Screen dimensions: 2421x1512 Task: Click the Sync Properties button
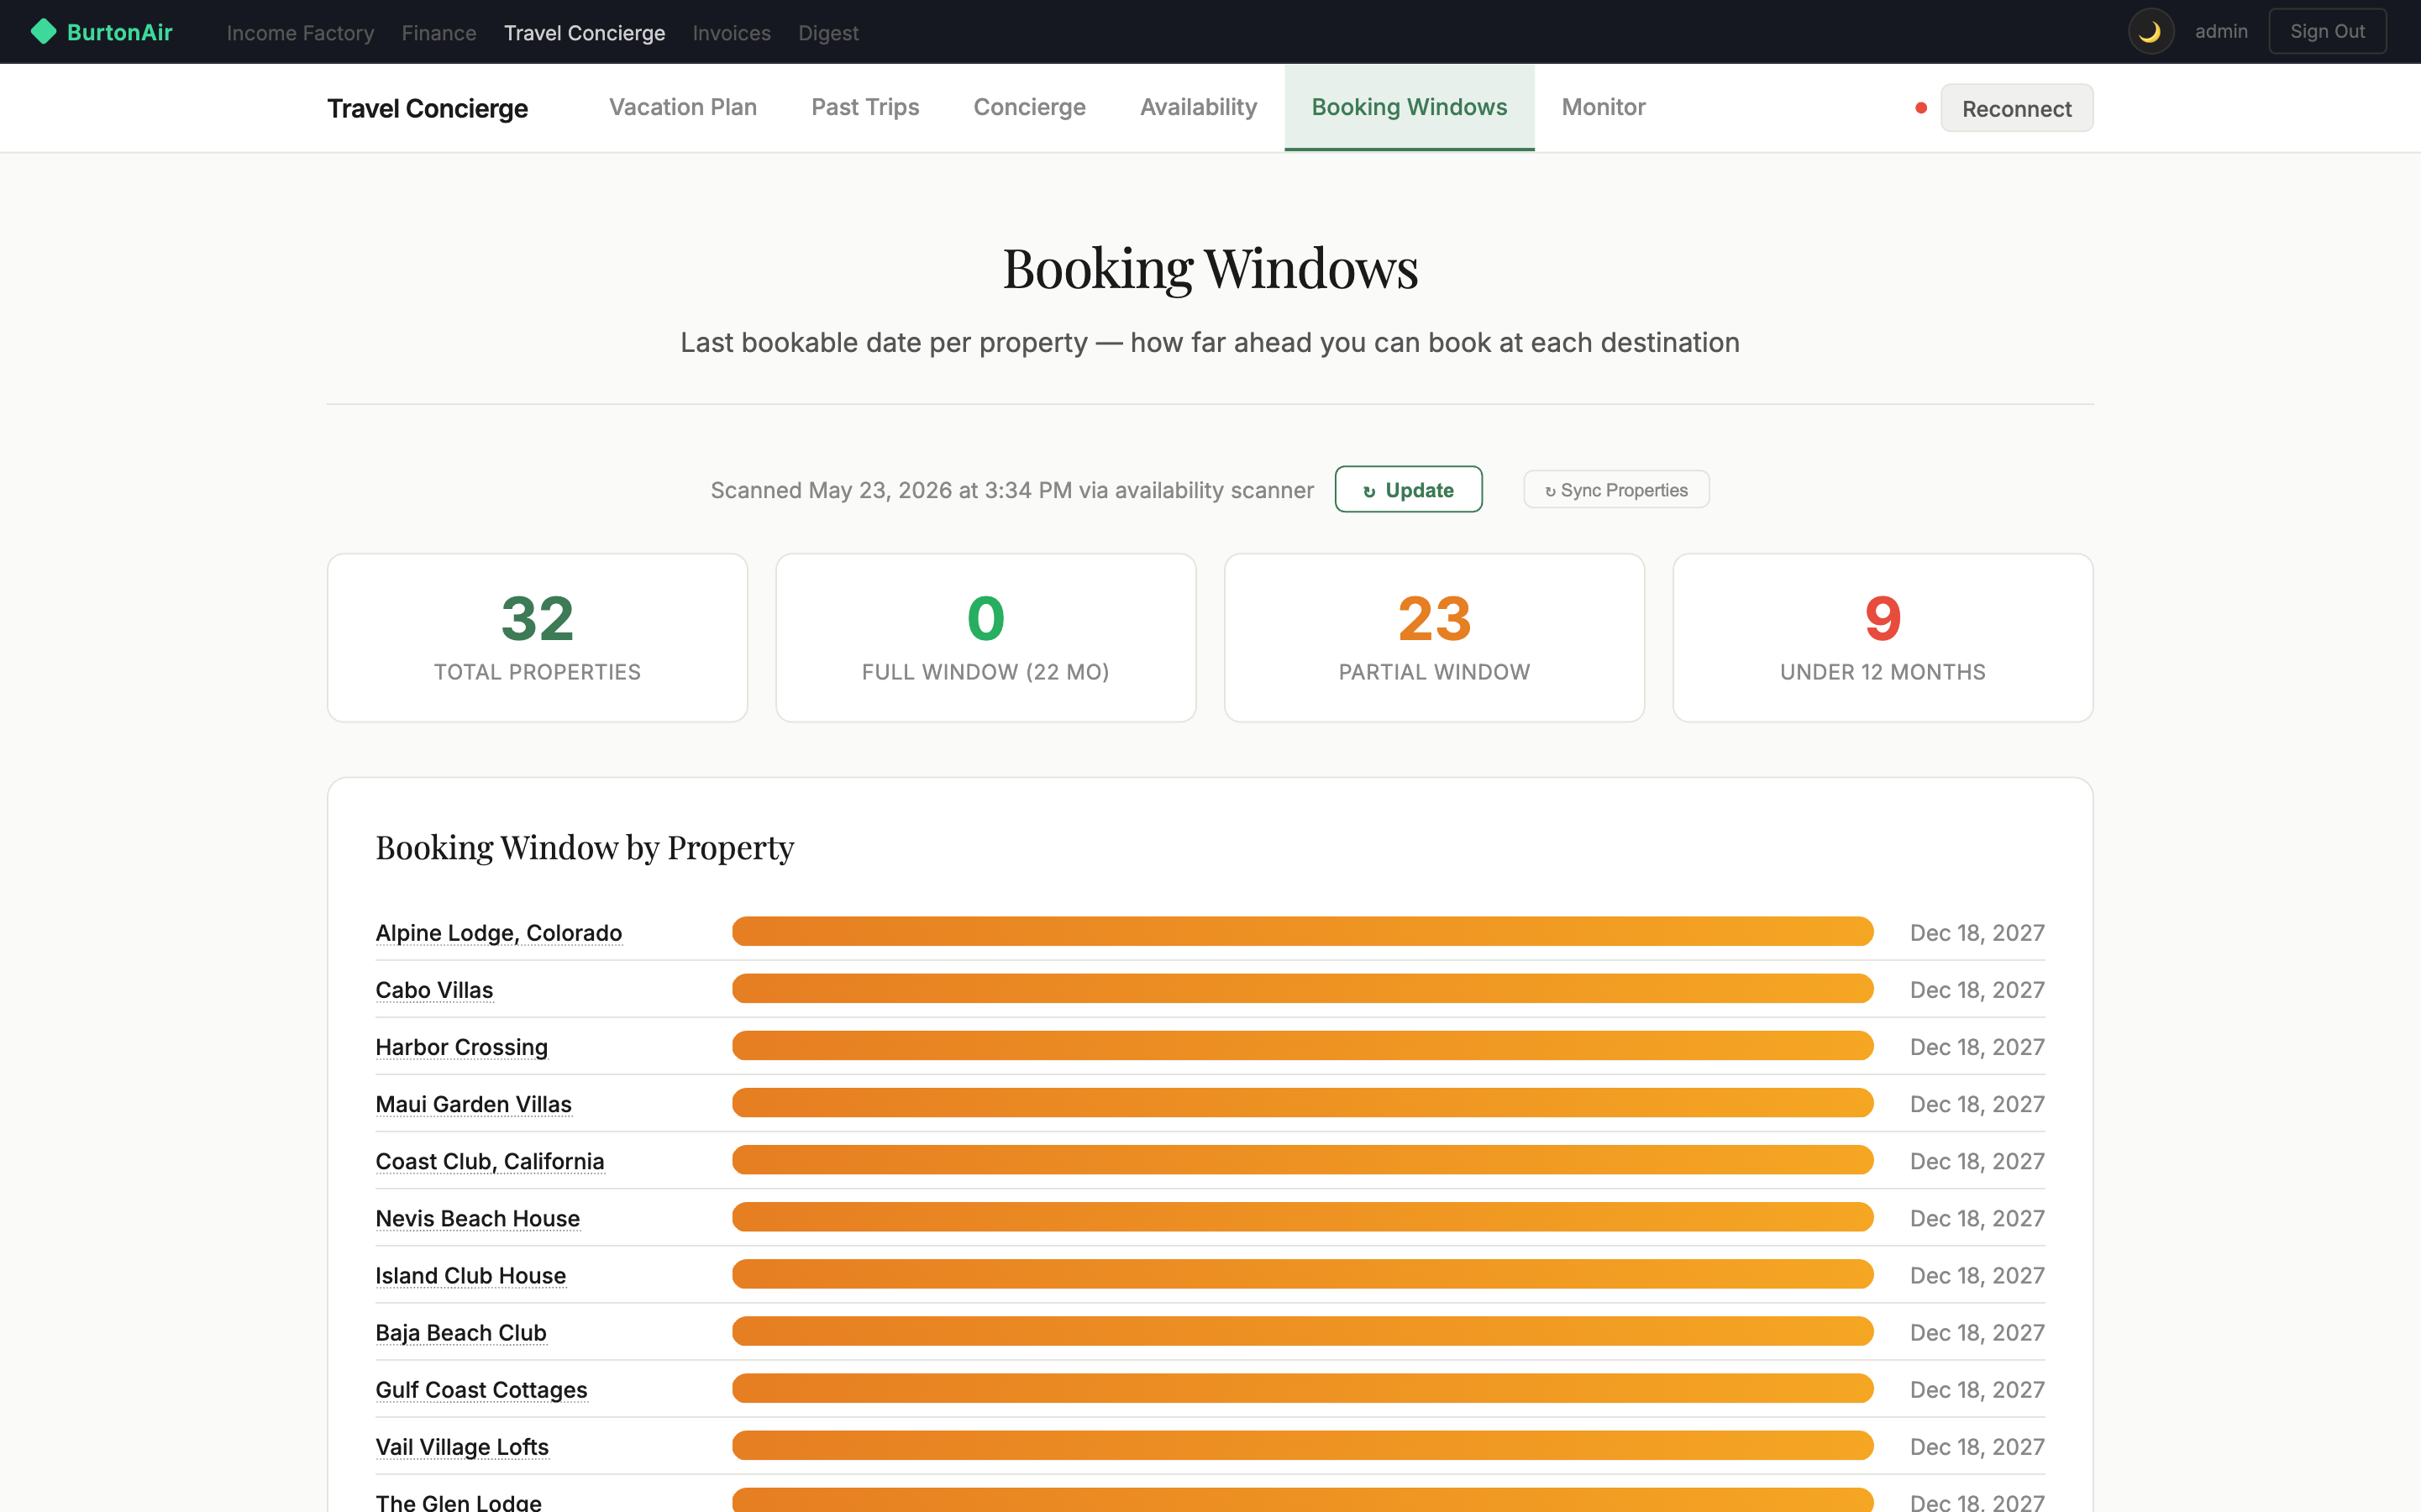1616,490
